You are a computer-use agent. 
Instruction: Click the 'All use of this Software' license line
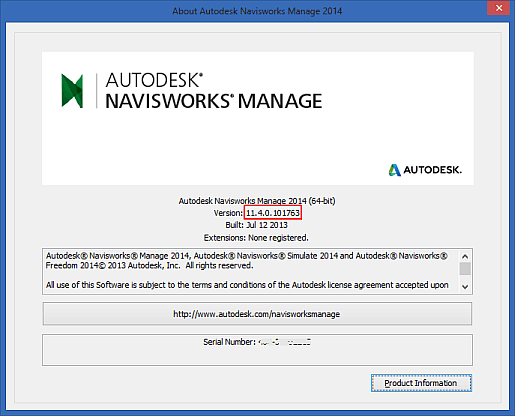tap(247, 285)
